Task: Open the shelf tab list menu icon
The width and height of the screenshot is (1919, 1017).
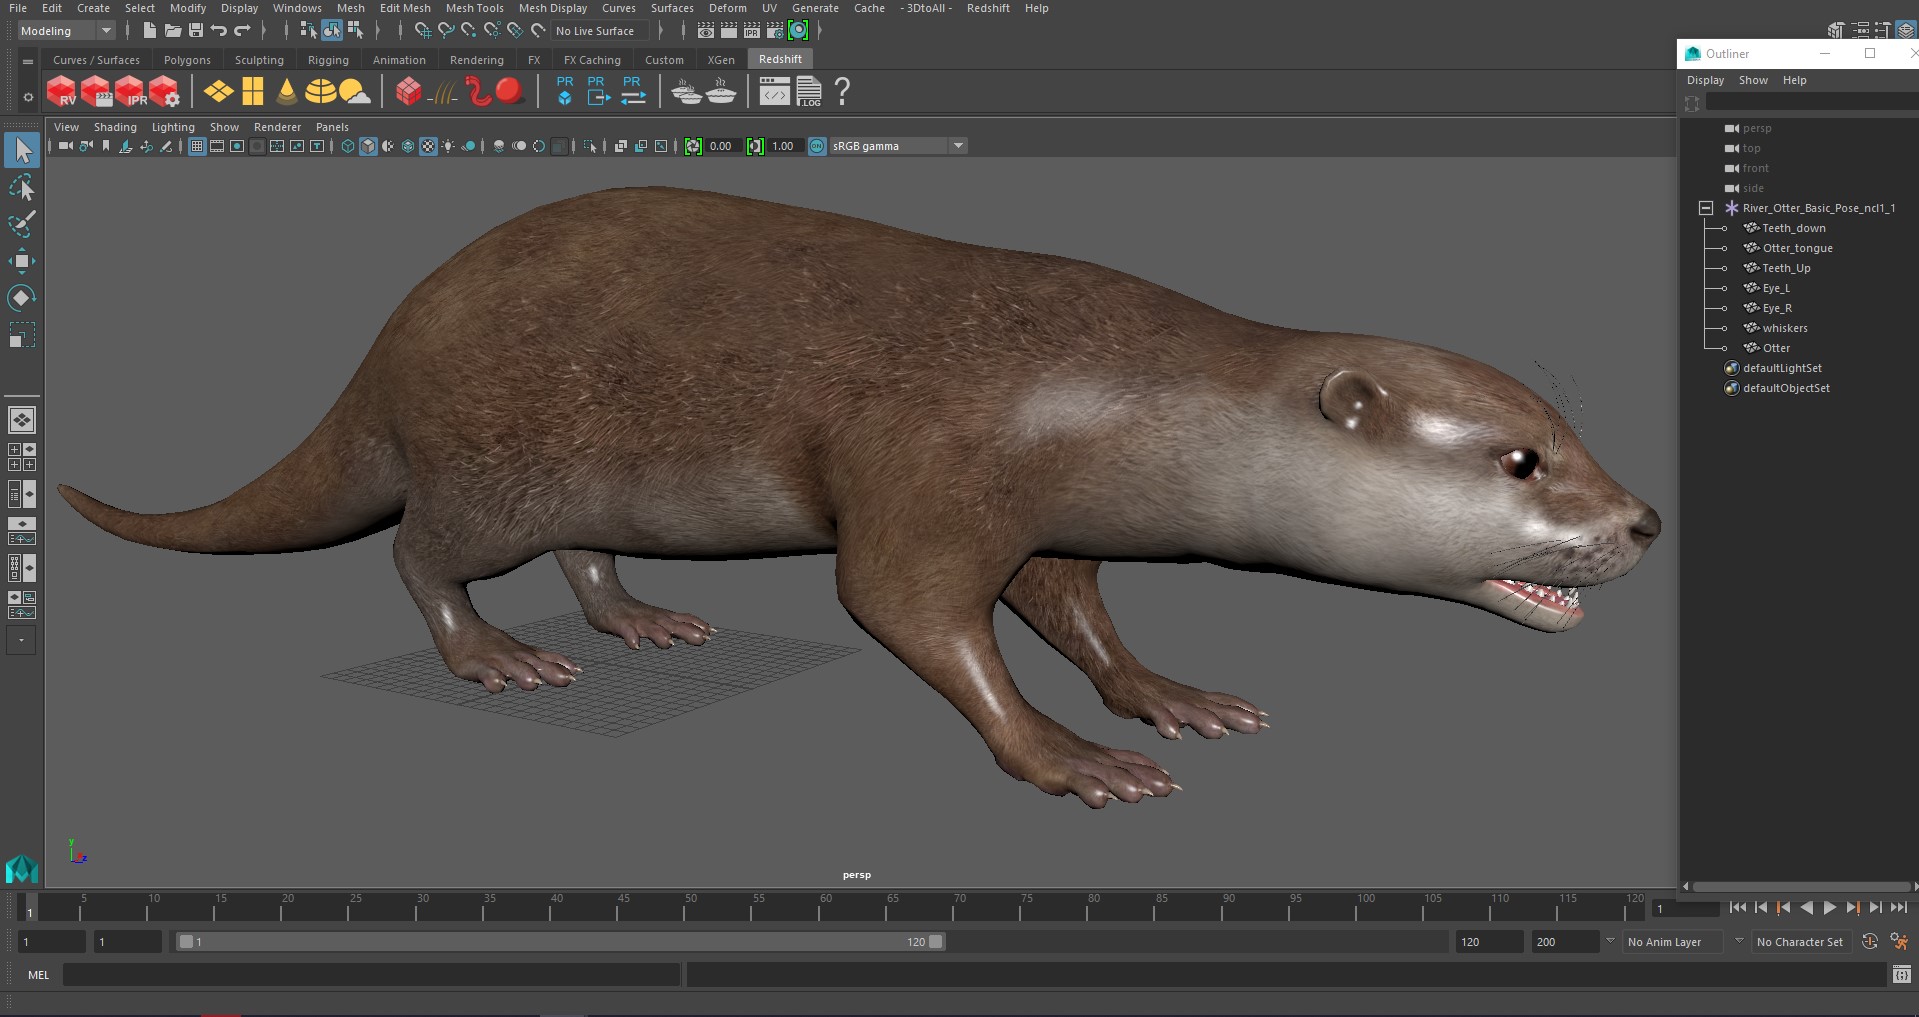Action: pyautogui.click(x=28, y=61)
